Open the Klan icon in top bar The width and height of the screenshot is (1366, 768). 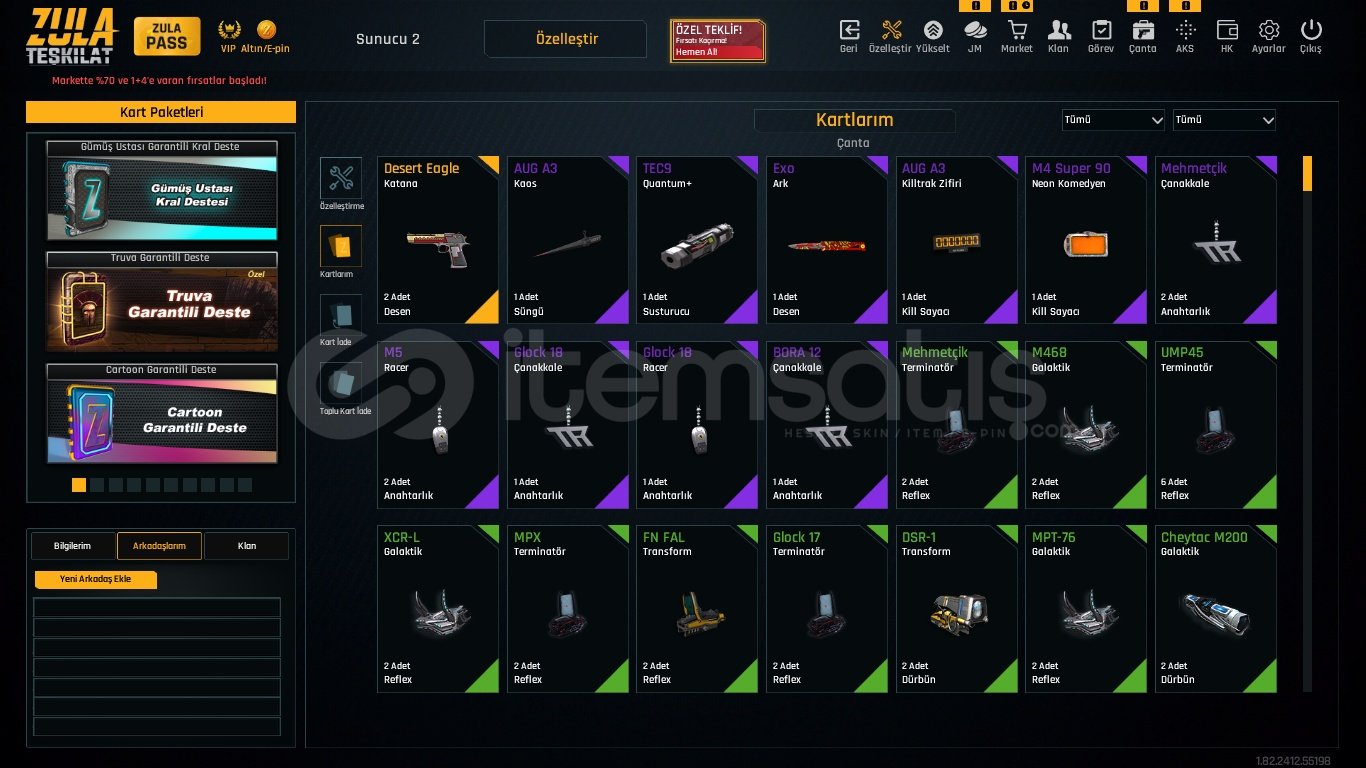1059,30
